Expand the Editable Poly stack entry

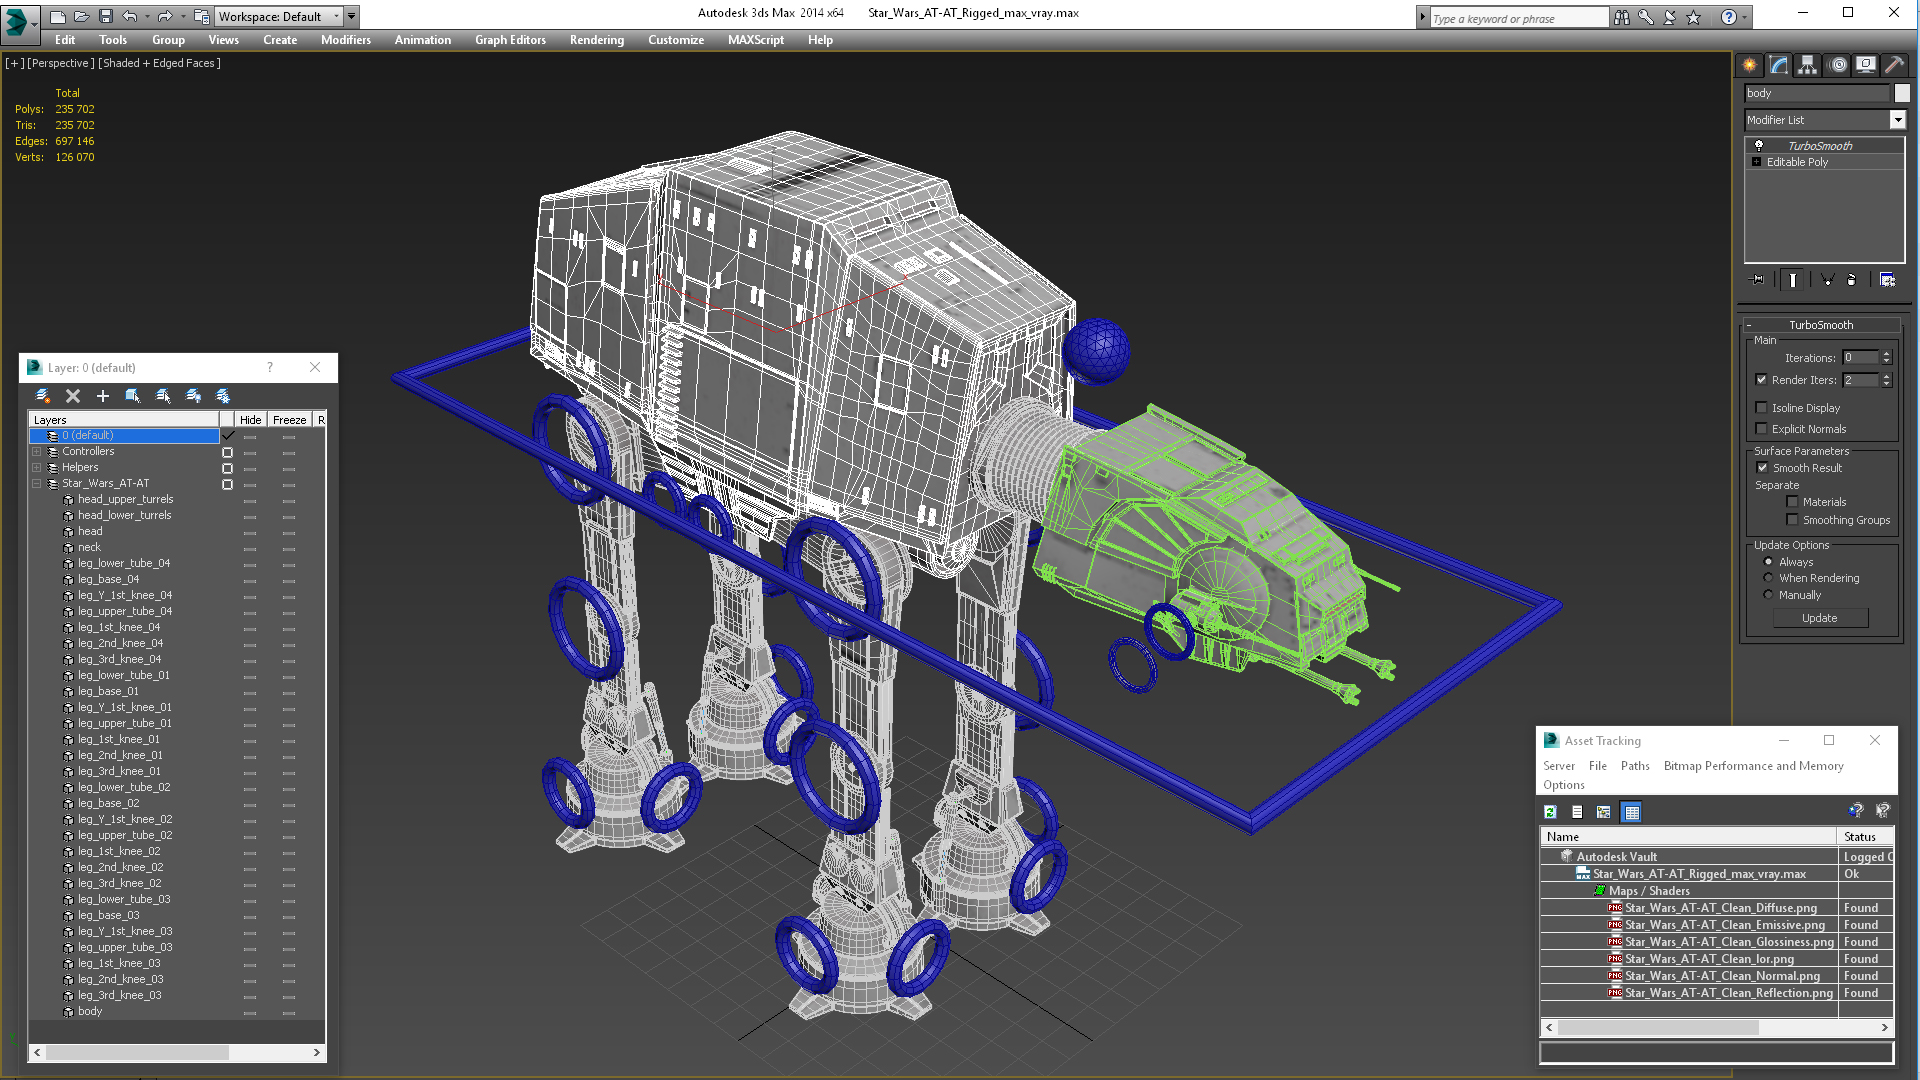1757,162
